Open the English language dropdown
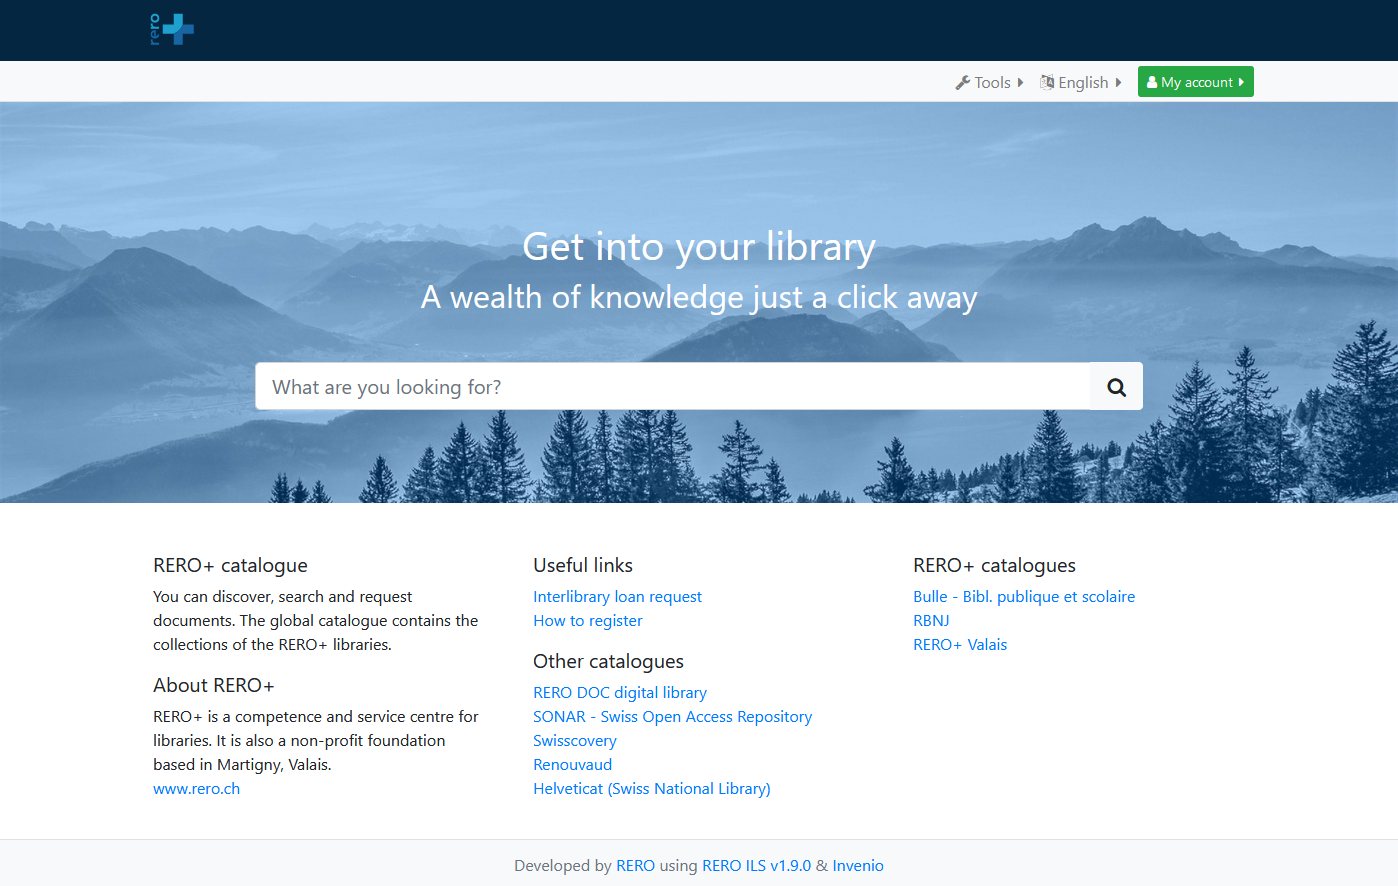Screen dimensions: 1398x886 pyautogui.click(x=1080, y=82)
